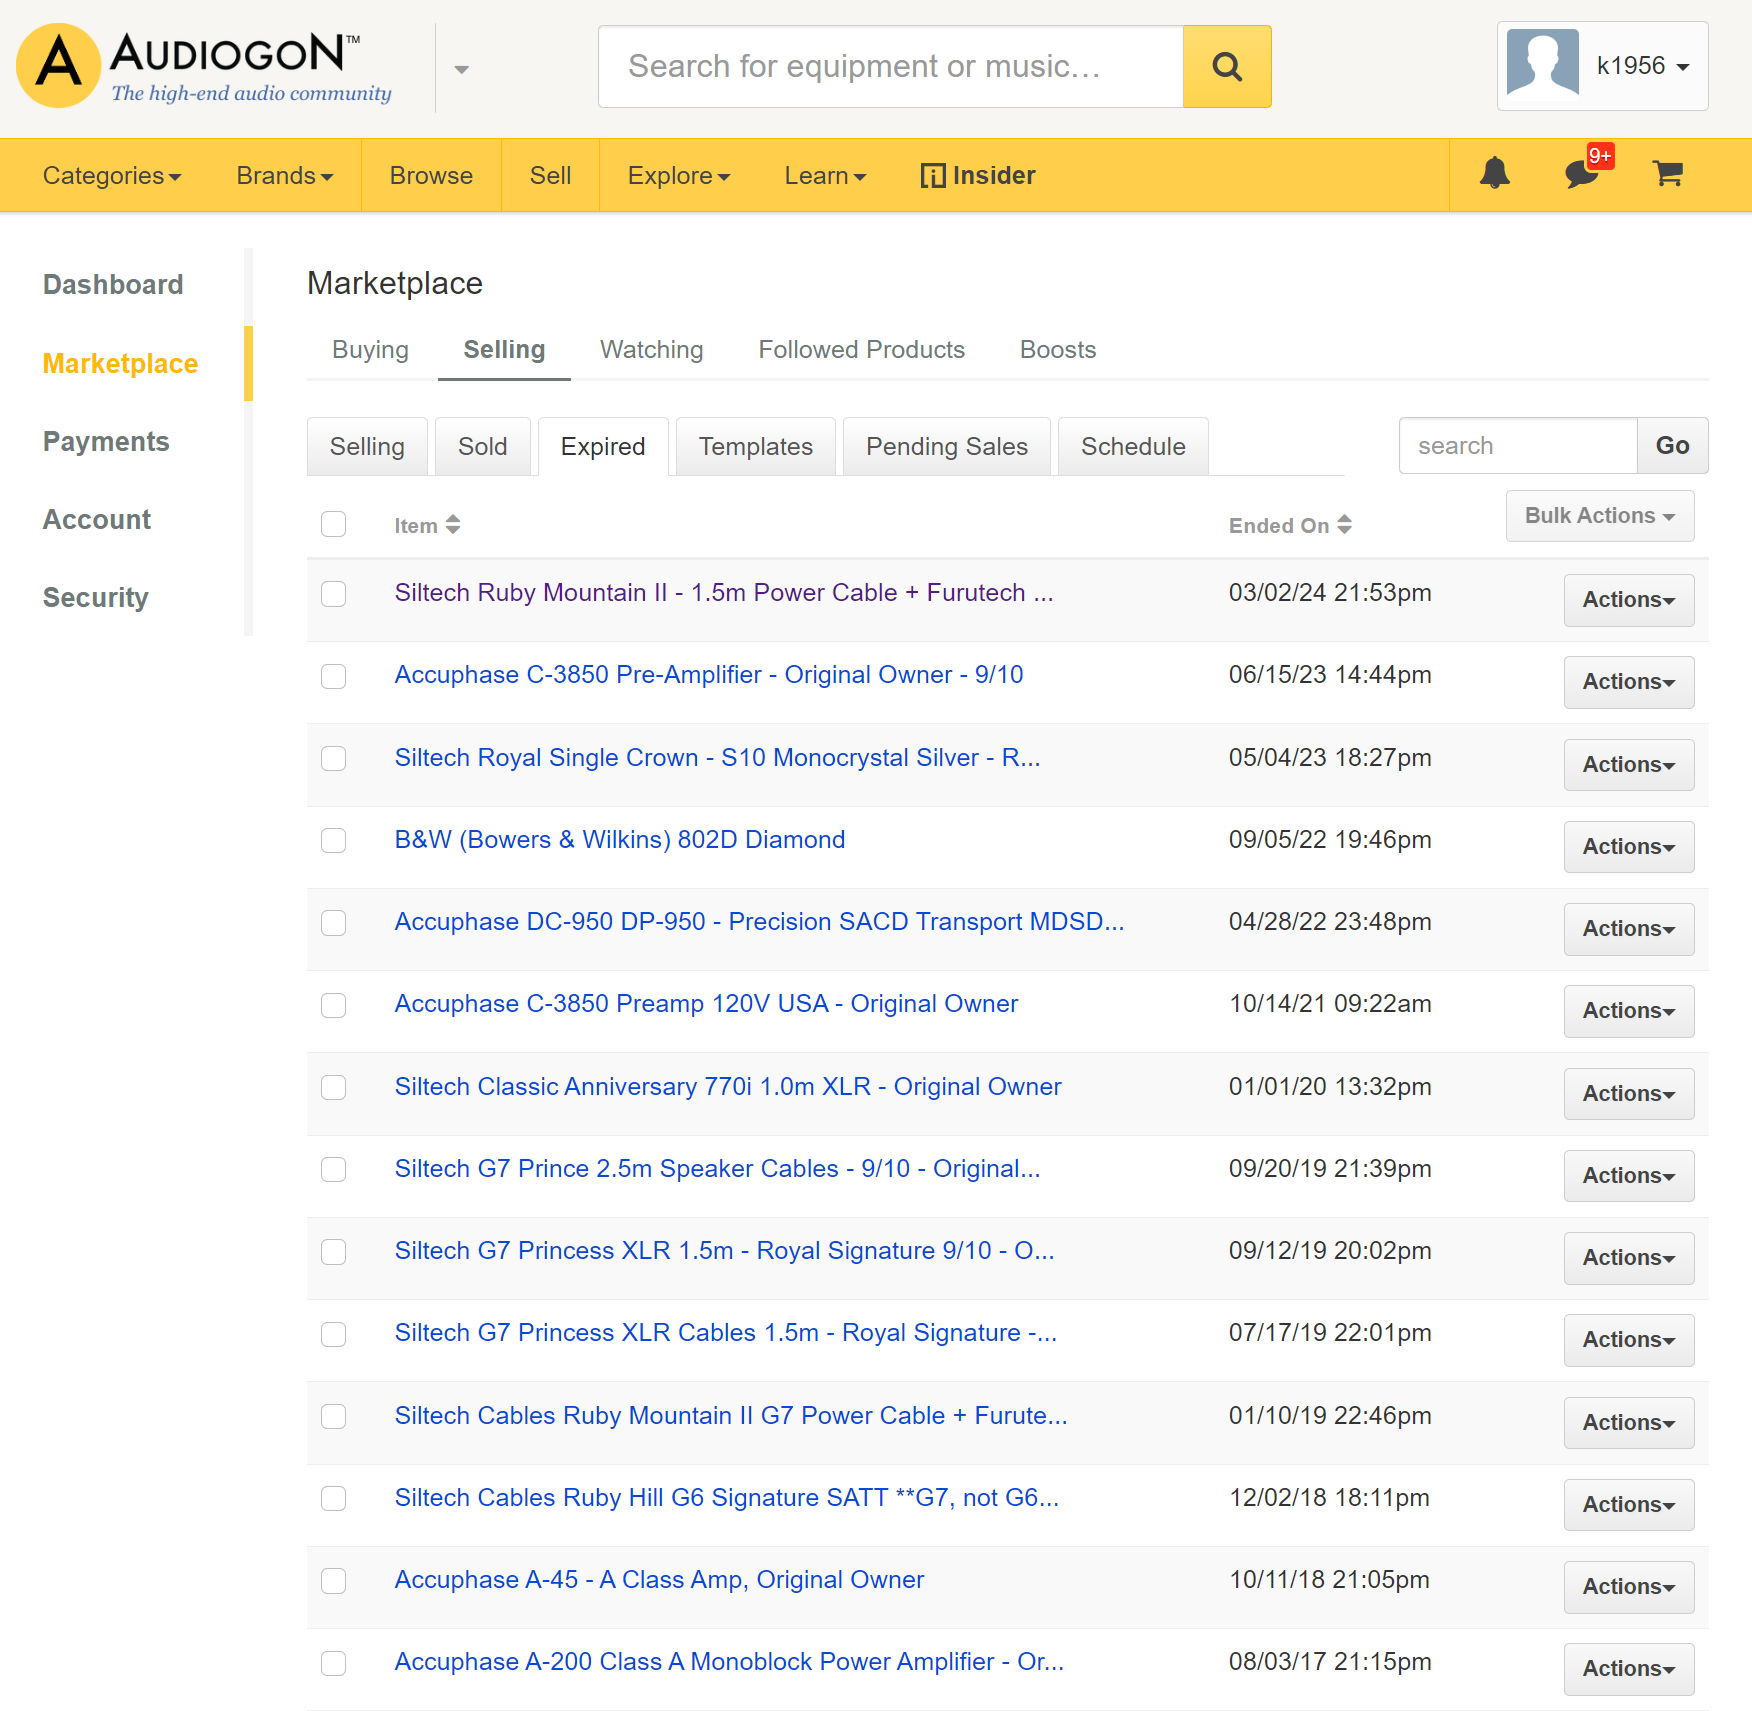Viewport: 1752px width, 1711px height.
Task: Select the Expired sub-tab
Action: (602, 447)
